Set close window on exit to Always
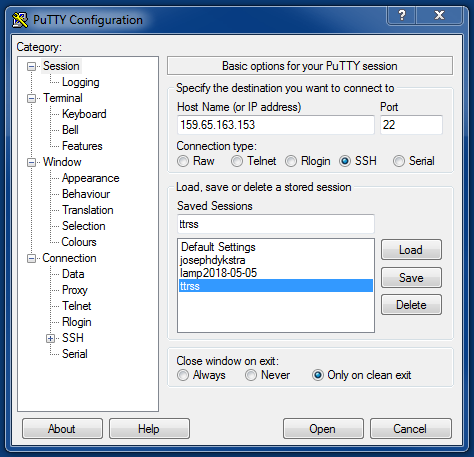The width and height of the screenshot is (474, 457). tap(183, 375)
